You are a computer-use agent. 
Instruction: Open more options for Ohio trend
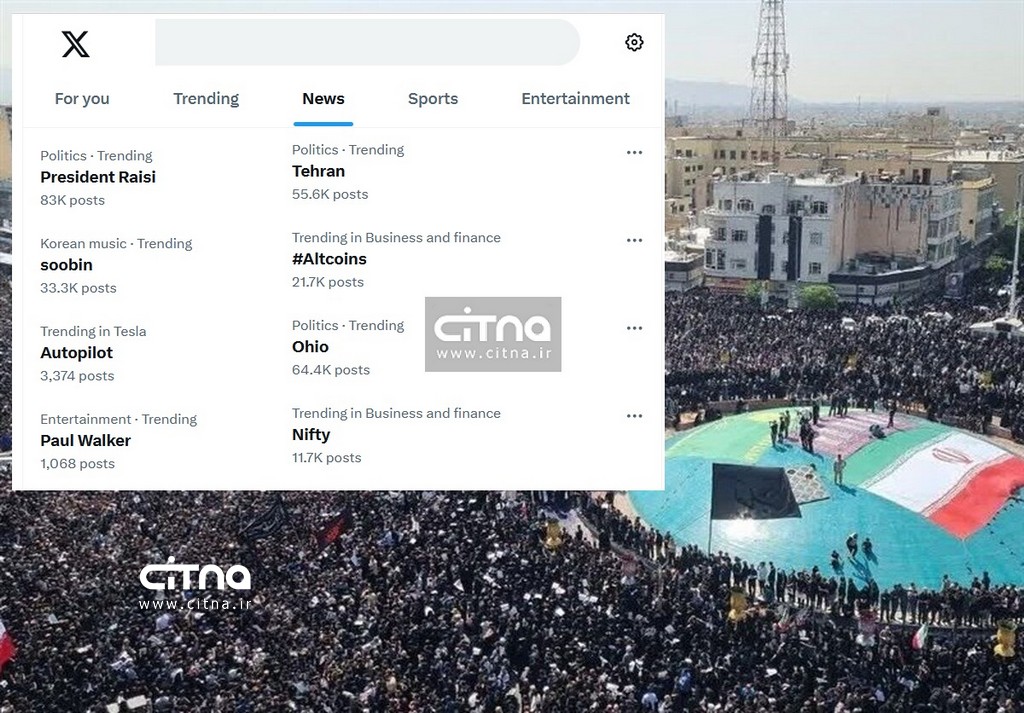pos(634,328)
